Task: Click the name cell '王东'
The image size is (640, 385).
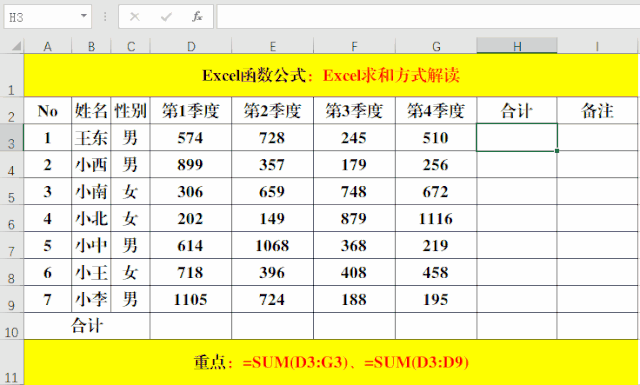Action: click(x=91, y=137)
